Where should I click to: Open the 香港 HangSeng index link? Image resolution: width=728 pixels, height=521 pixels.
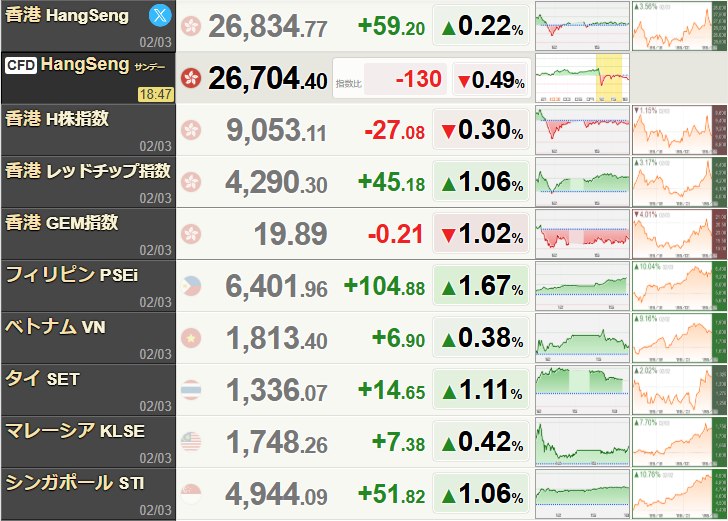(x=67, y=15)
